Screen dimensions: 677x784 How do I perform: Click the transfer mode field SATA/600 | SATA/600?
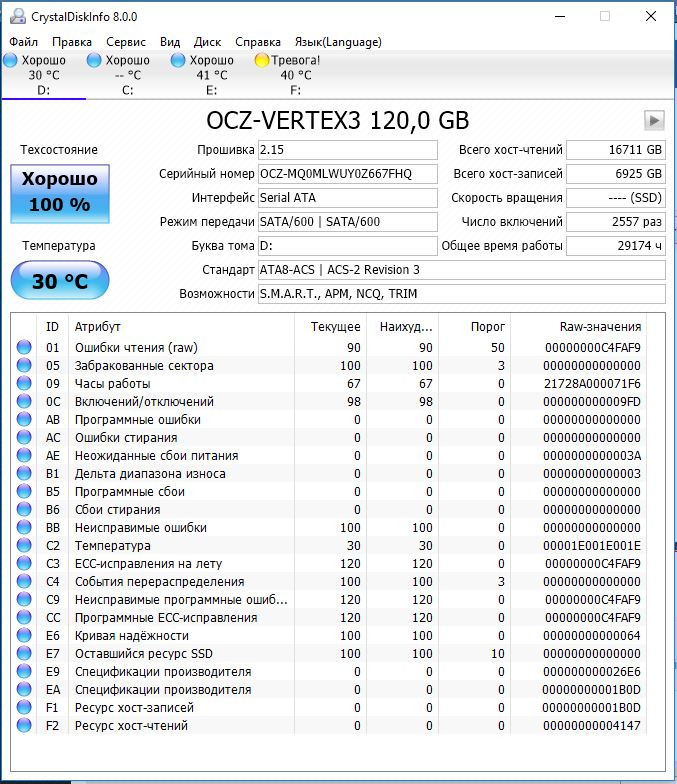[x=348, y=222]
